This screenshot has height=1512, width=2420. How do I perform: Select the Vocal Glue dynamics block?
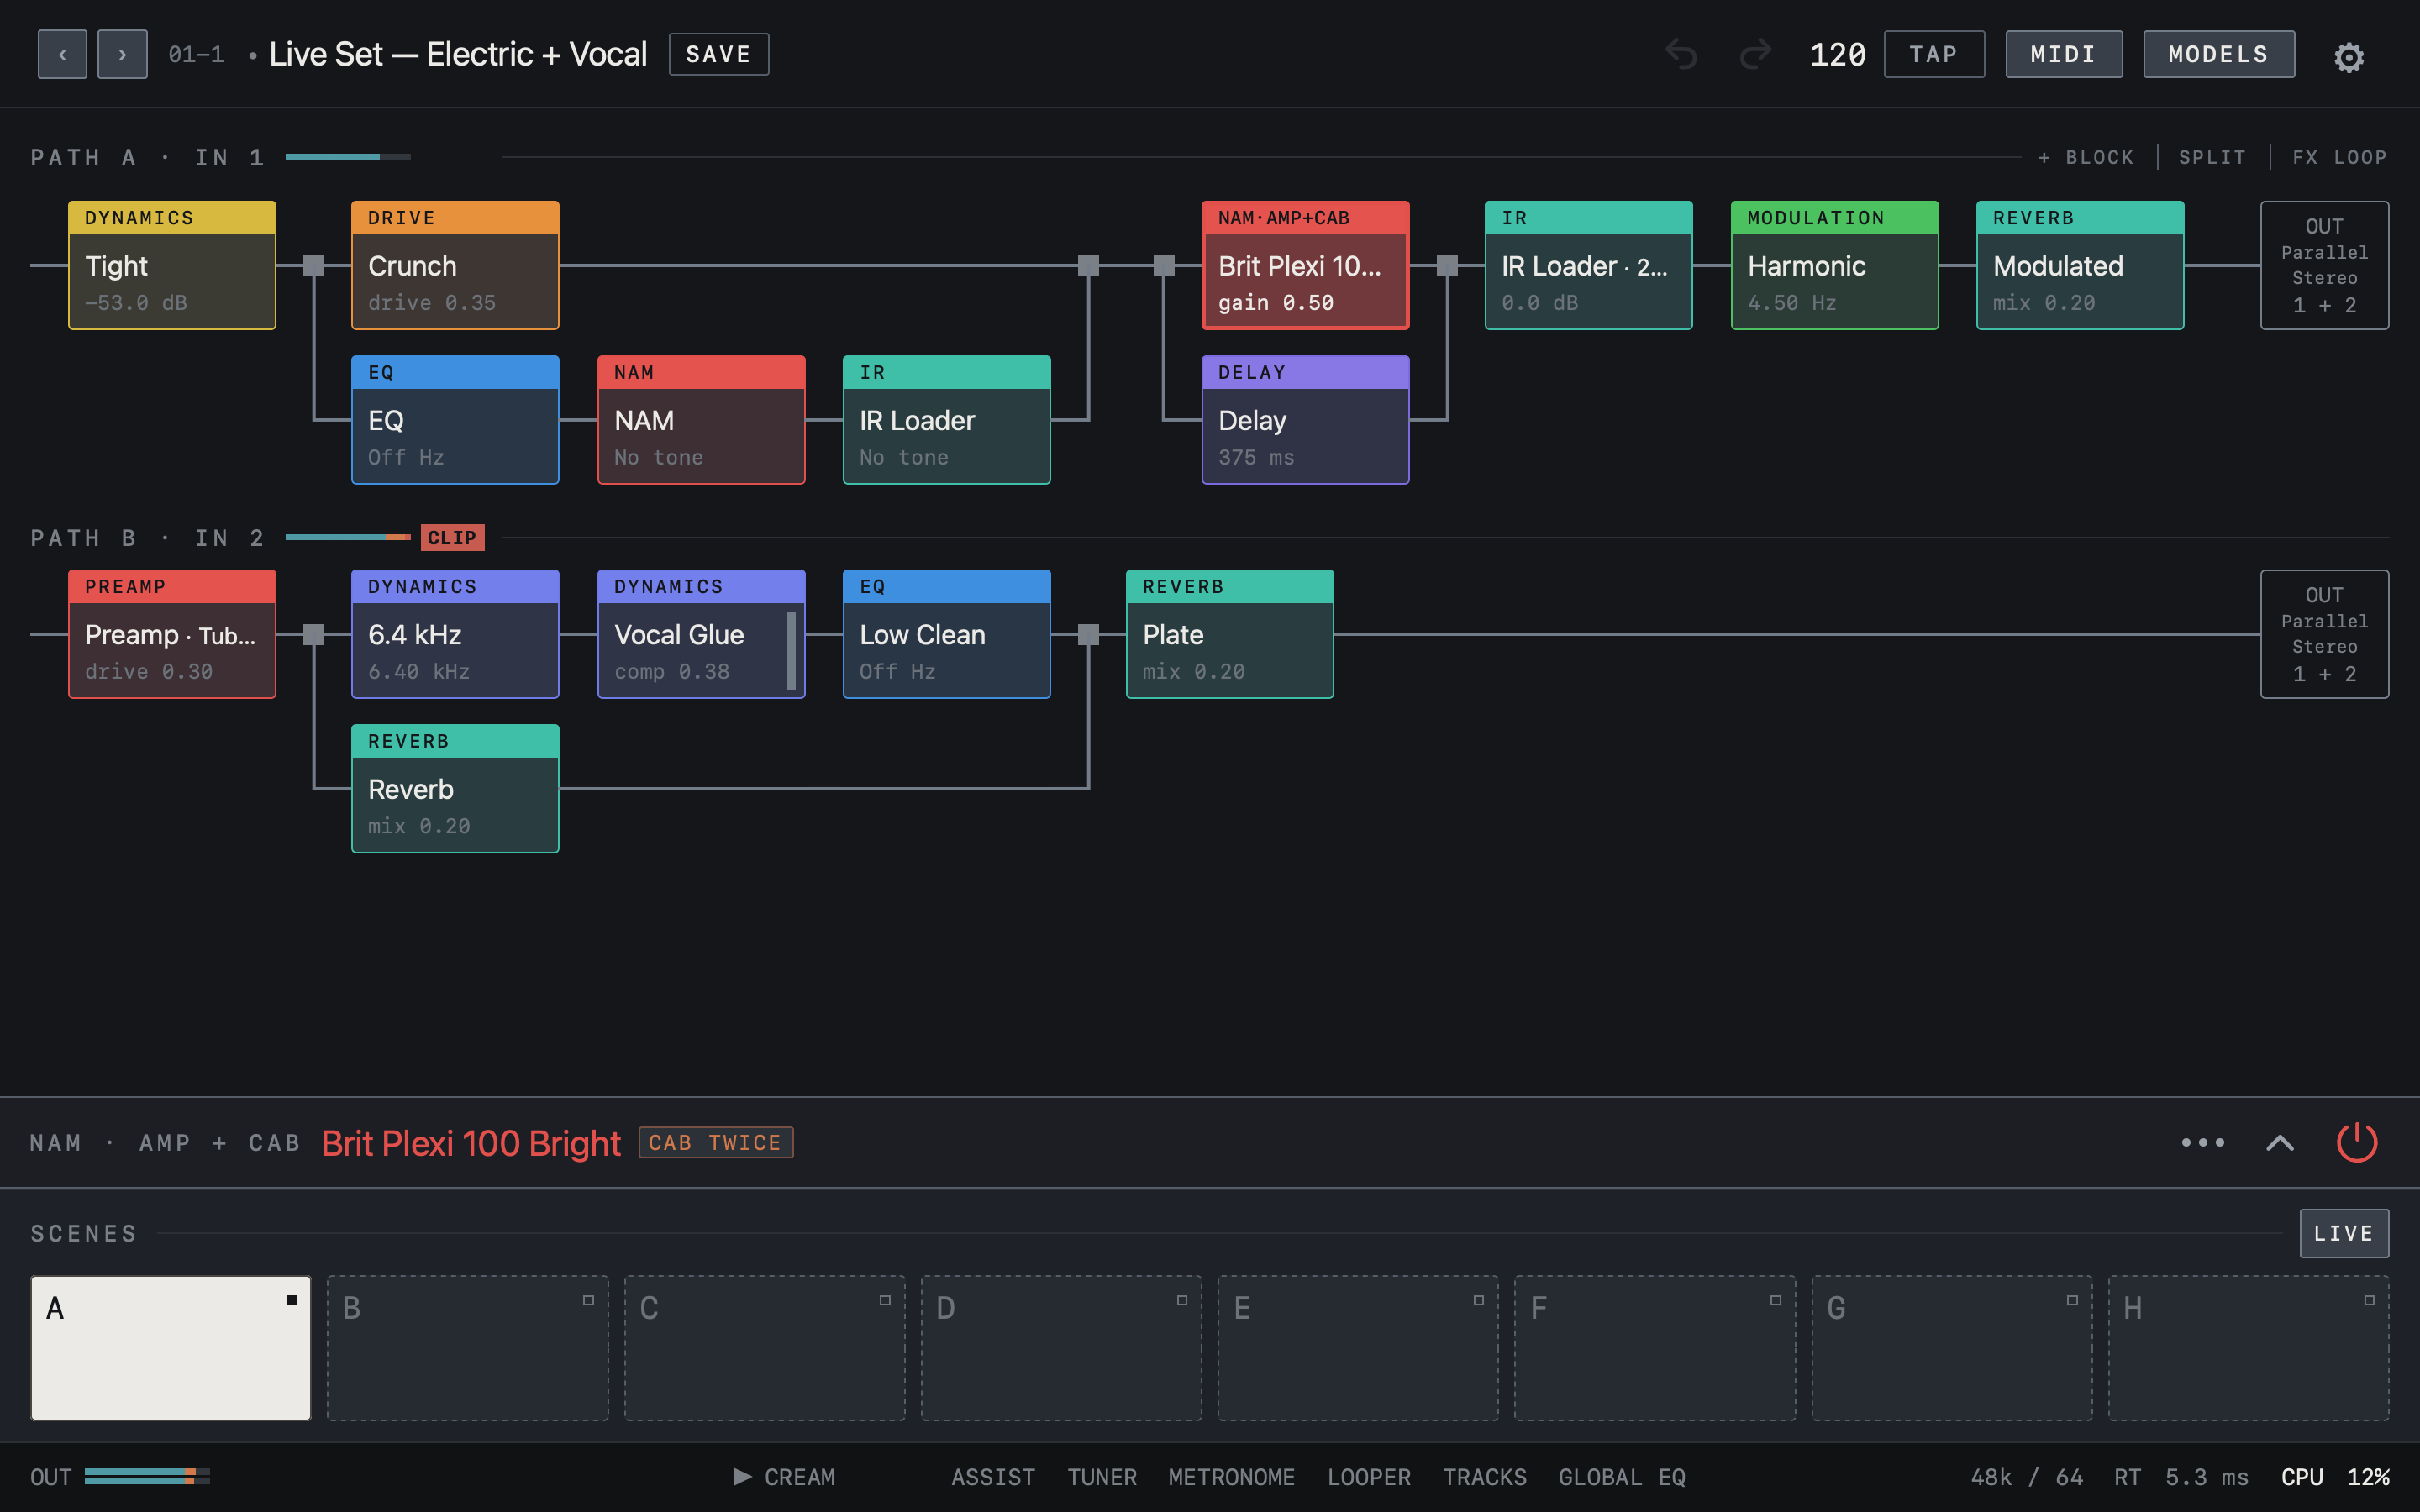tap(701, 634)
